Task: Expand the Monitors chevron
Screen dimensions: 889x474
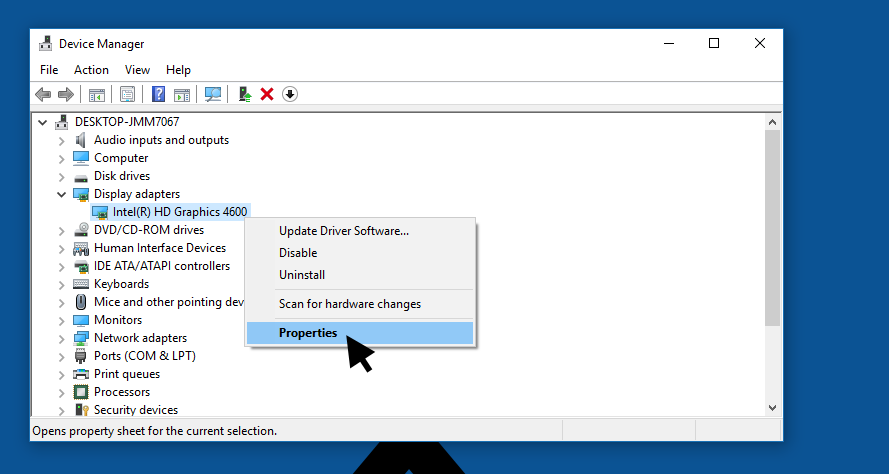Action: click(61, 320)
